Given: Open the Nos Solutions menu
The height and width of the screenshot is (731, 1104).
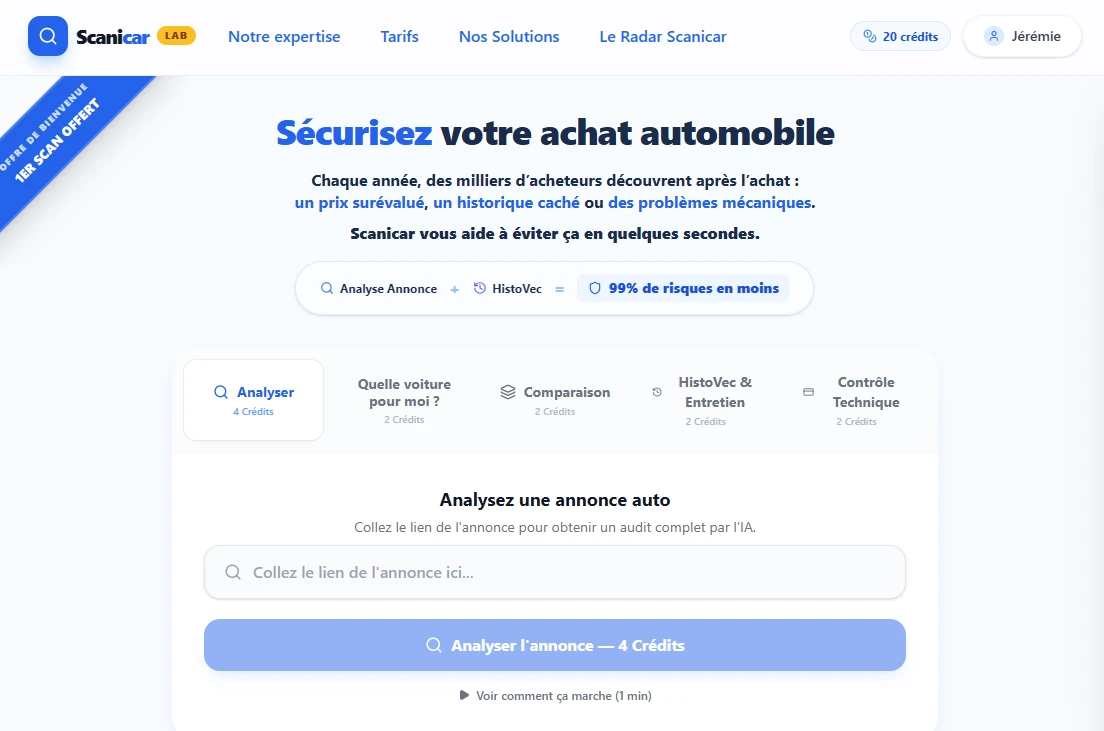Looking at the screenshot, I should (x=509, y=36).
